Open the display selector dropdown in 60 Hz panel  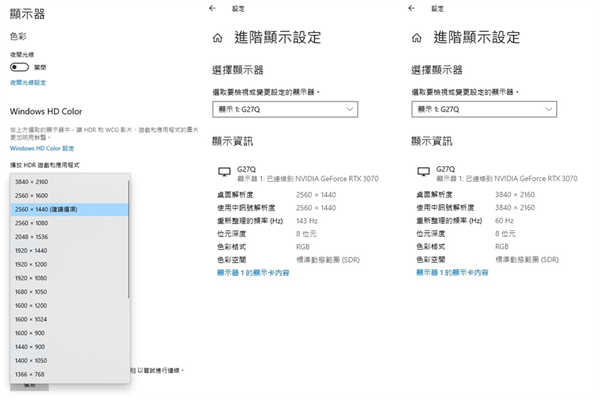click(484, 109)
